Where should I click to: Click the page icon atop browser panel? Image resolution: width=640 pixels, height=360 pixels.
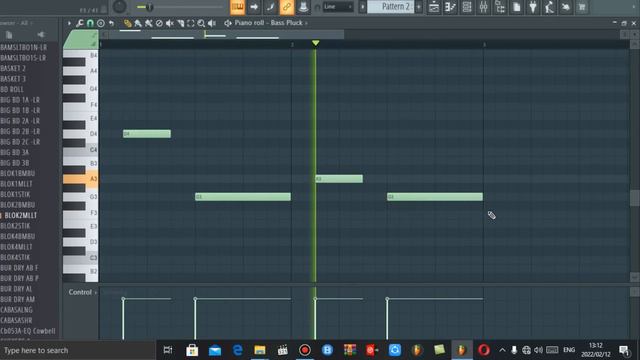click(9, 35)
